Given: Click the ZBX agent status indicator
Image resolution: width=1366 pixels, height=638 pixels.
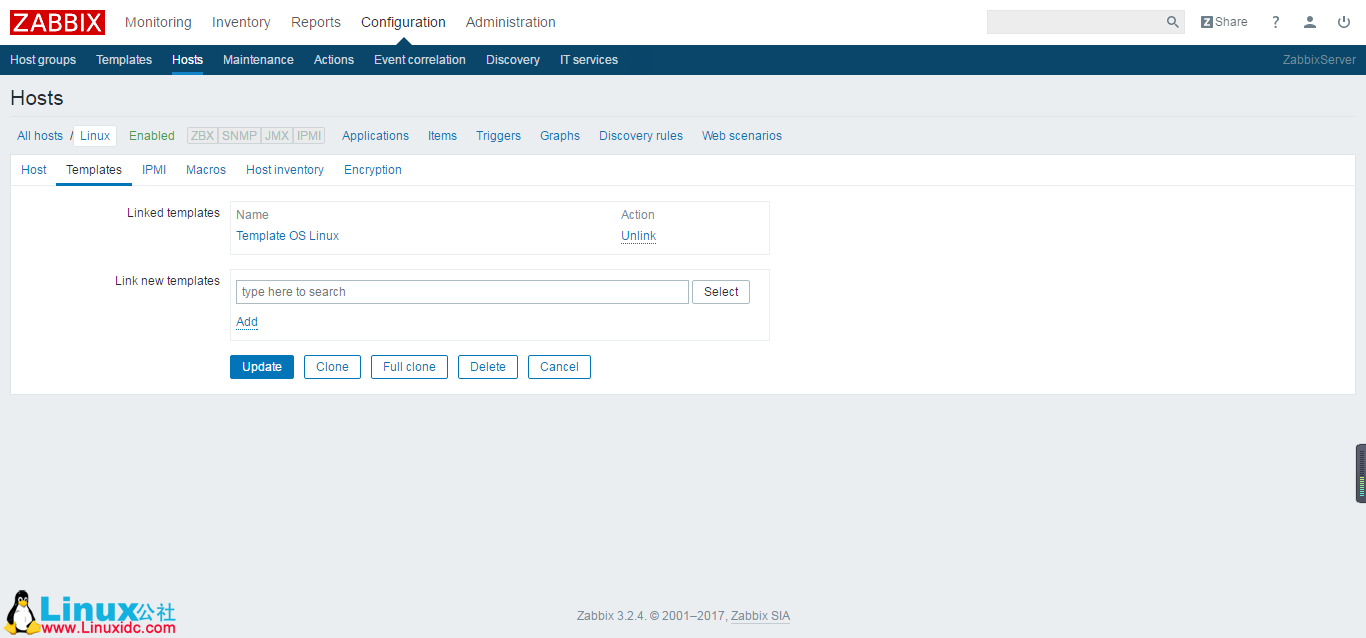Looking at the screenshot, I should coord(202,135).
